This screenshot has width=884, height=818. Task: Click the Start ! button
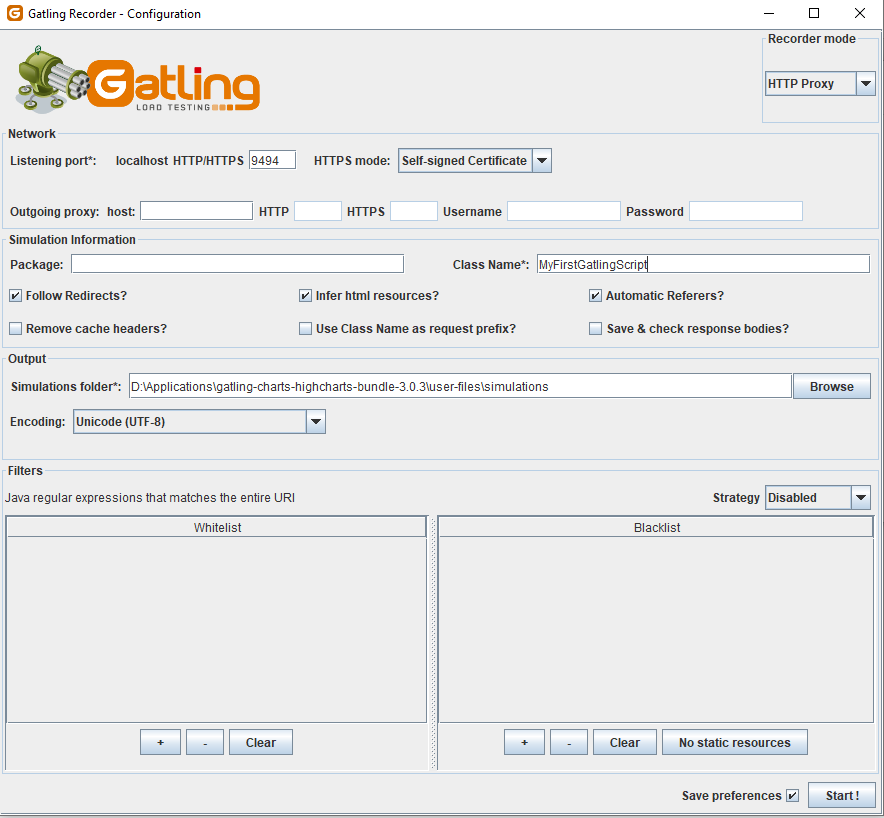[x=842, y=795]
